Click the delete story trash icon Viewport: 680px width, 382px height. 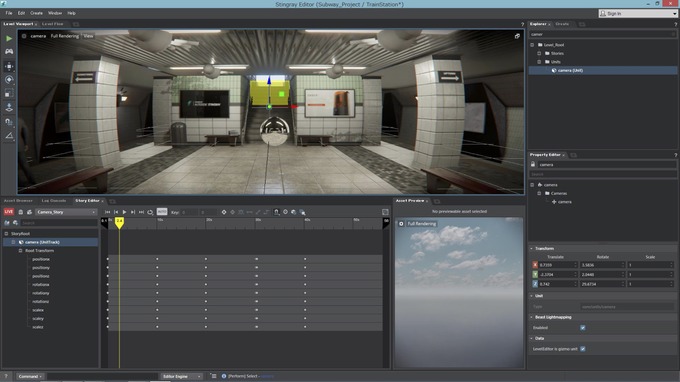pos(20,212)
